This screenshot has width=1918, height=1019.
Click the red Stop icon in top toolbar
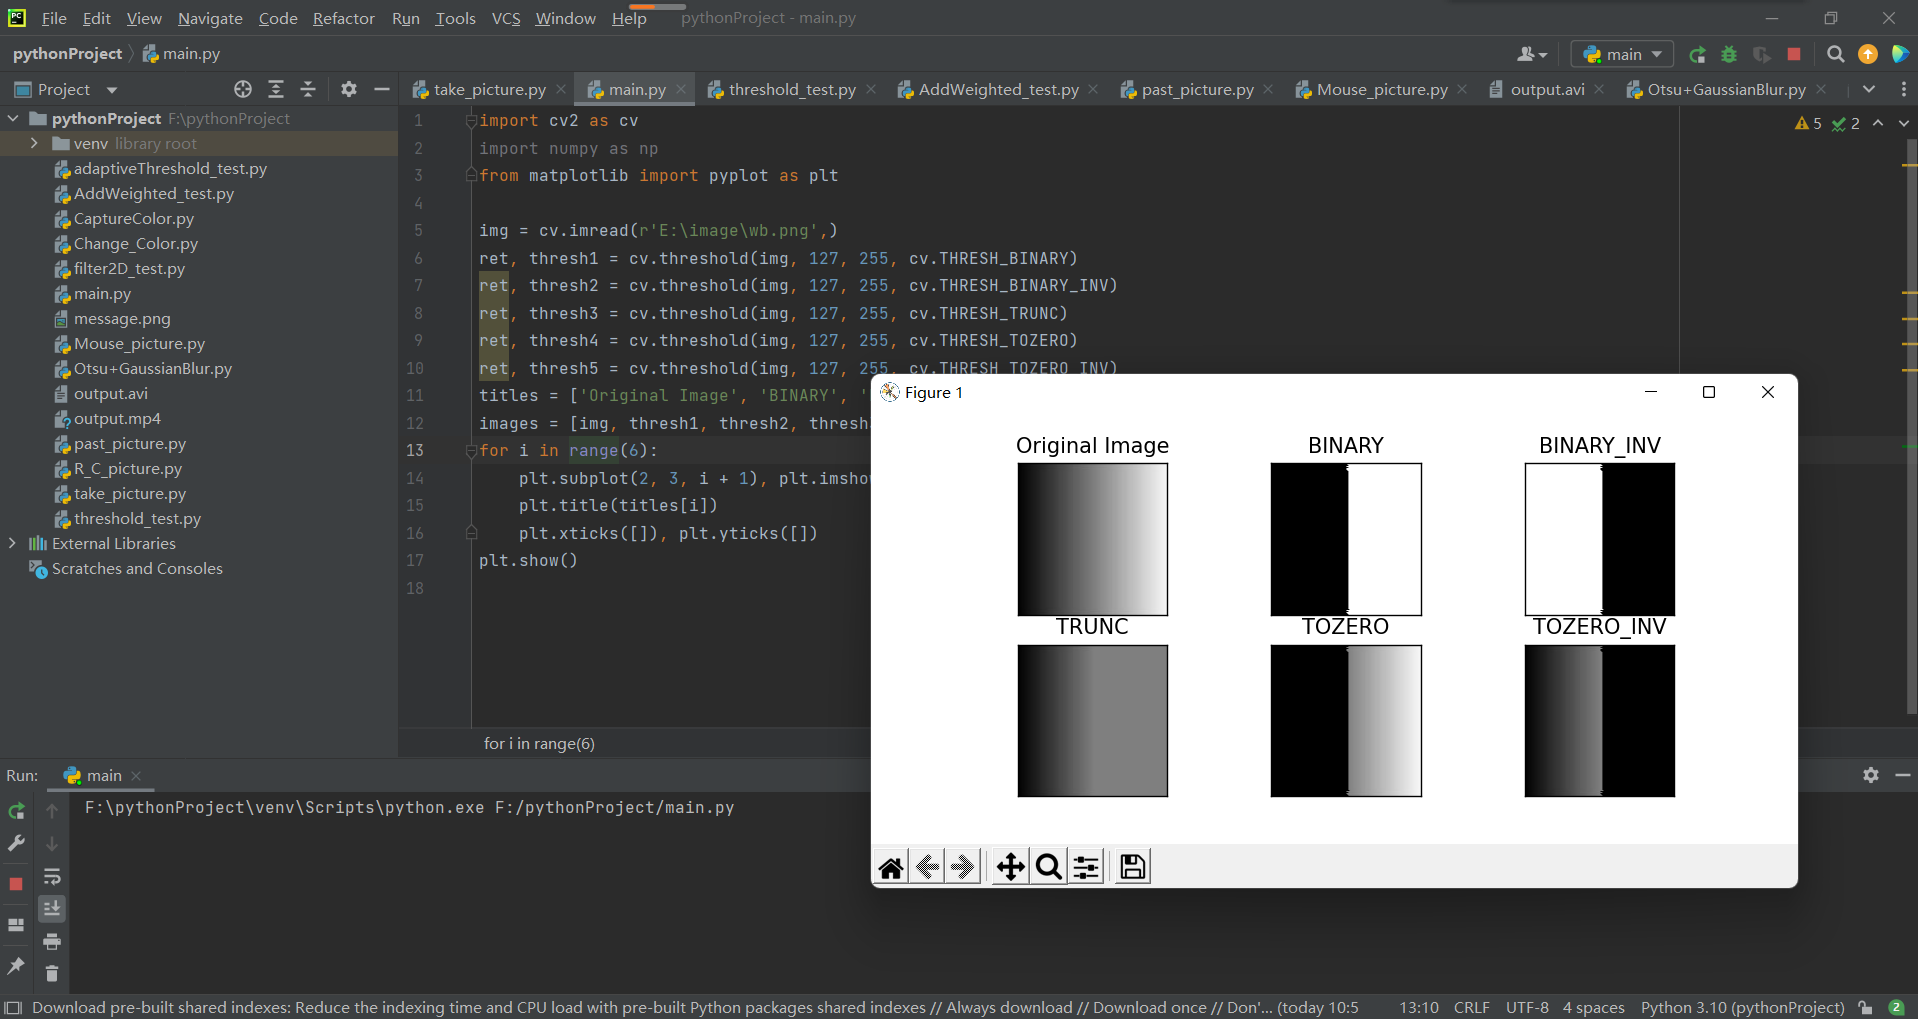1794,55
